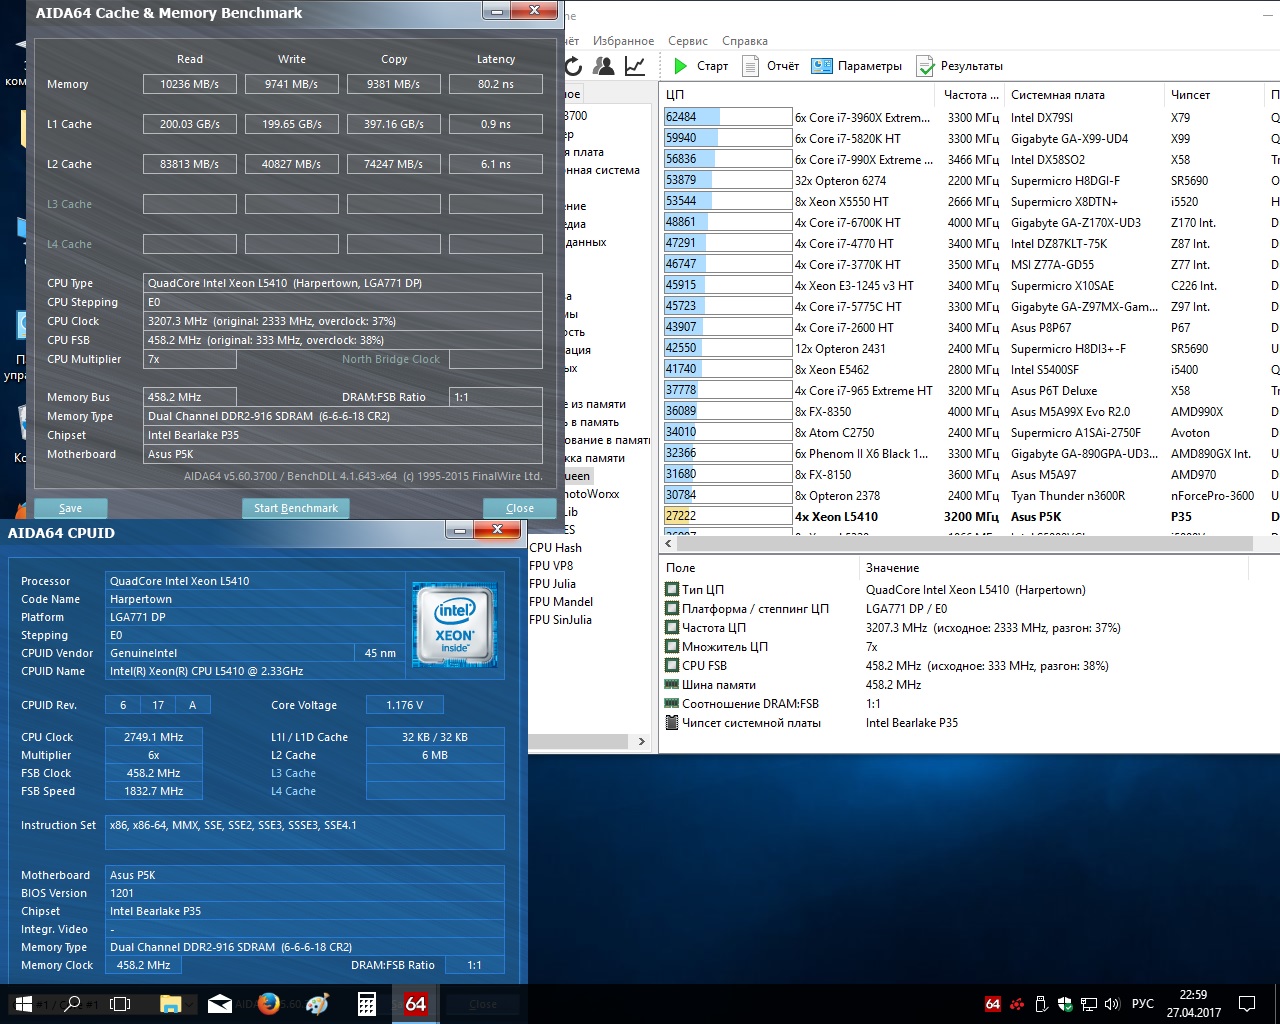Open Calculator from the taskbar
The height and width of the screenshot is (1024, 1280).
point(367,1004)
